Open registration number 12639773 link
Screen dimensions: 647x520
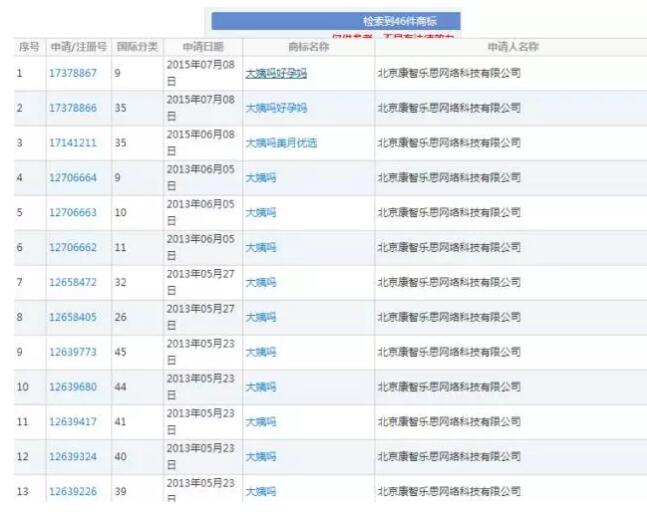(x=73, y=352)
